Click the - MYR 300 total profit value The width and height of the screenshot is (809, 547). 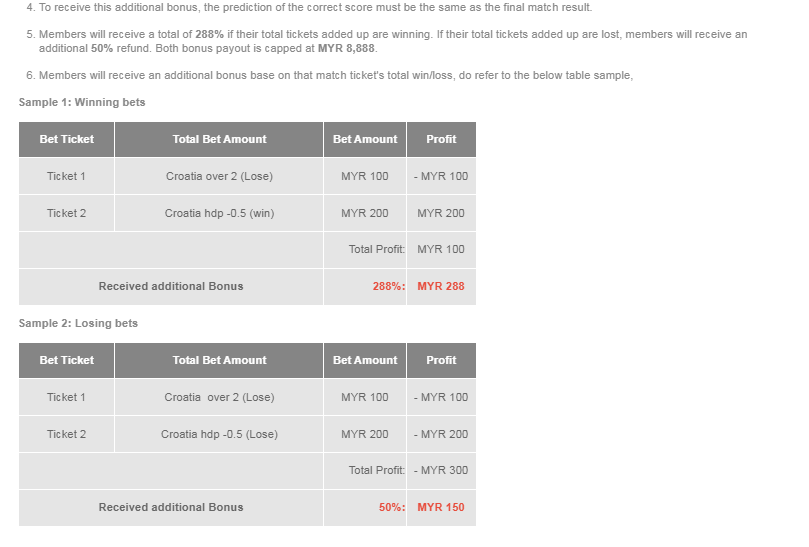(x=441, y=470)
